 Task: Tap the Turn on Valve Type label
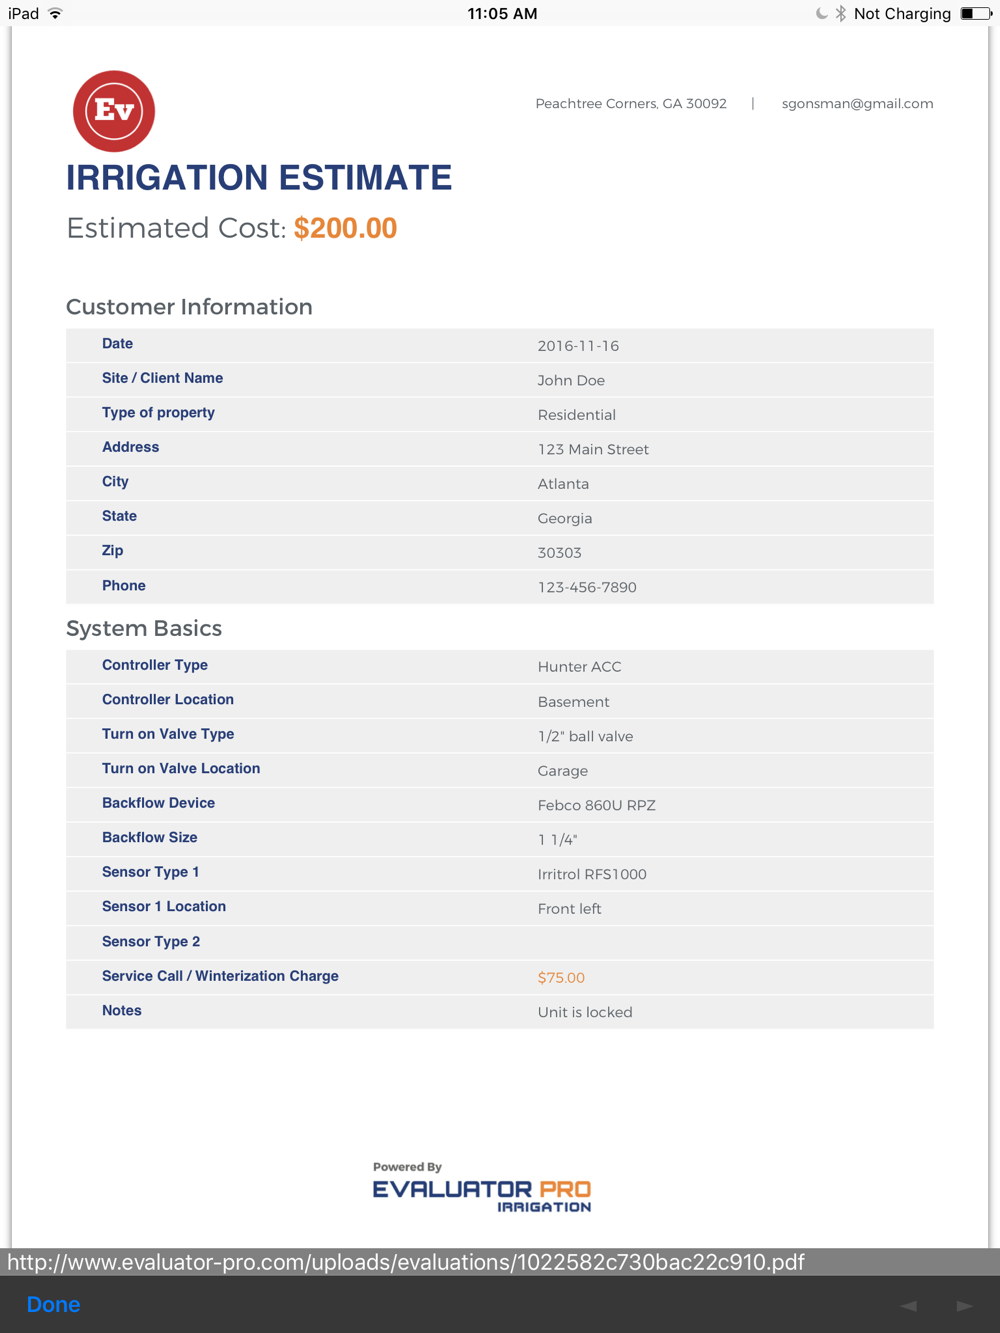point(168,734)
